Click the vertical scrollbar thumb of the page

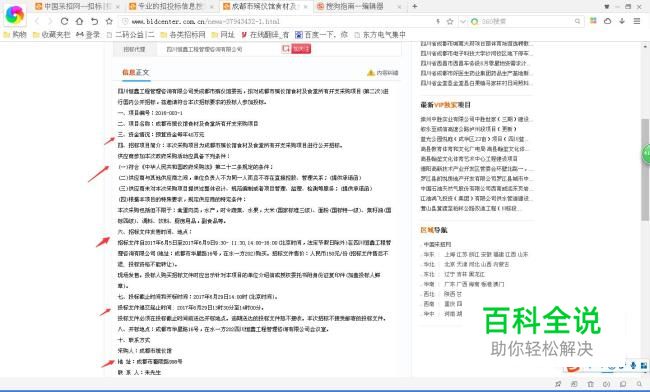[645, 169]
